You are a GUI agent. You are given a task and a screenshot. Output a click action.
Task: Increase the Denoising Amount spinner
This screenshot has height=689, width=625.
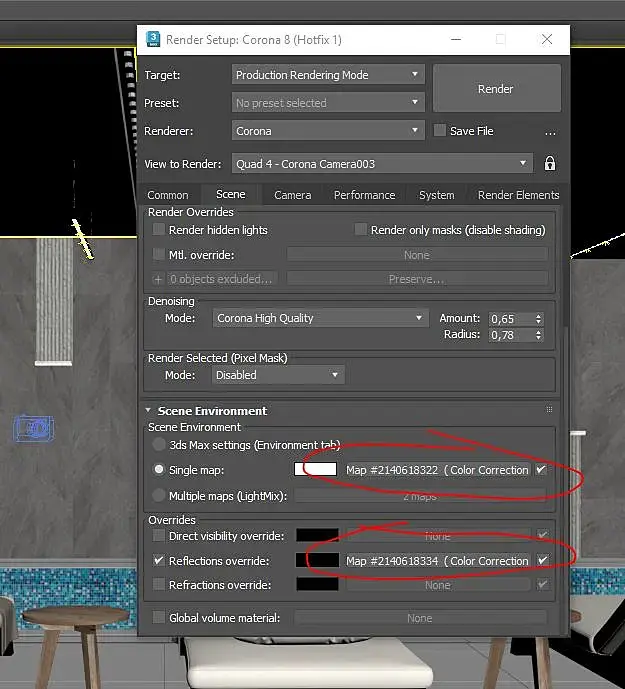(x=538, y=315)
